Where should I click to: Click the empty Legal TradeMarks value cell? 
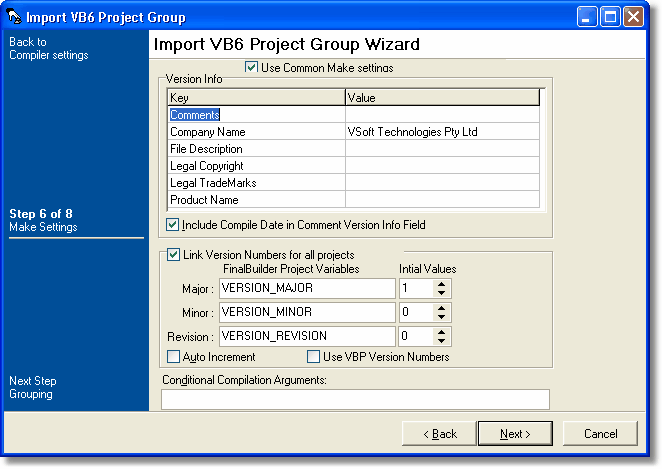coord(442,182)
